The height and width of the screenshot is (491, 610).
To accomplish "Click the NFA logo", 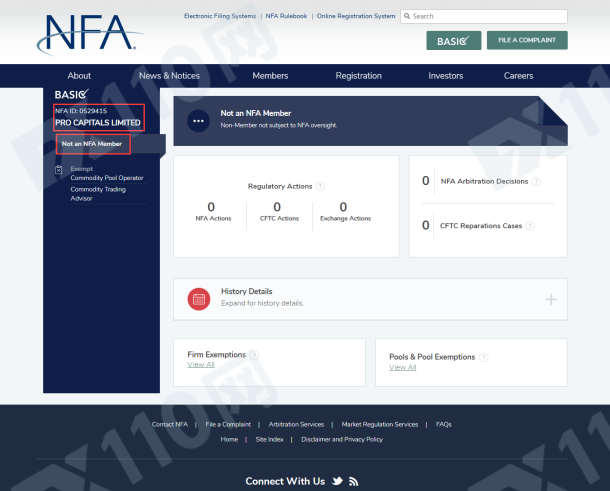I will point(90,34).
